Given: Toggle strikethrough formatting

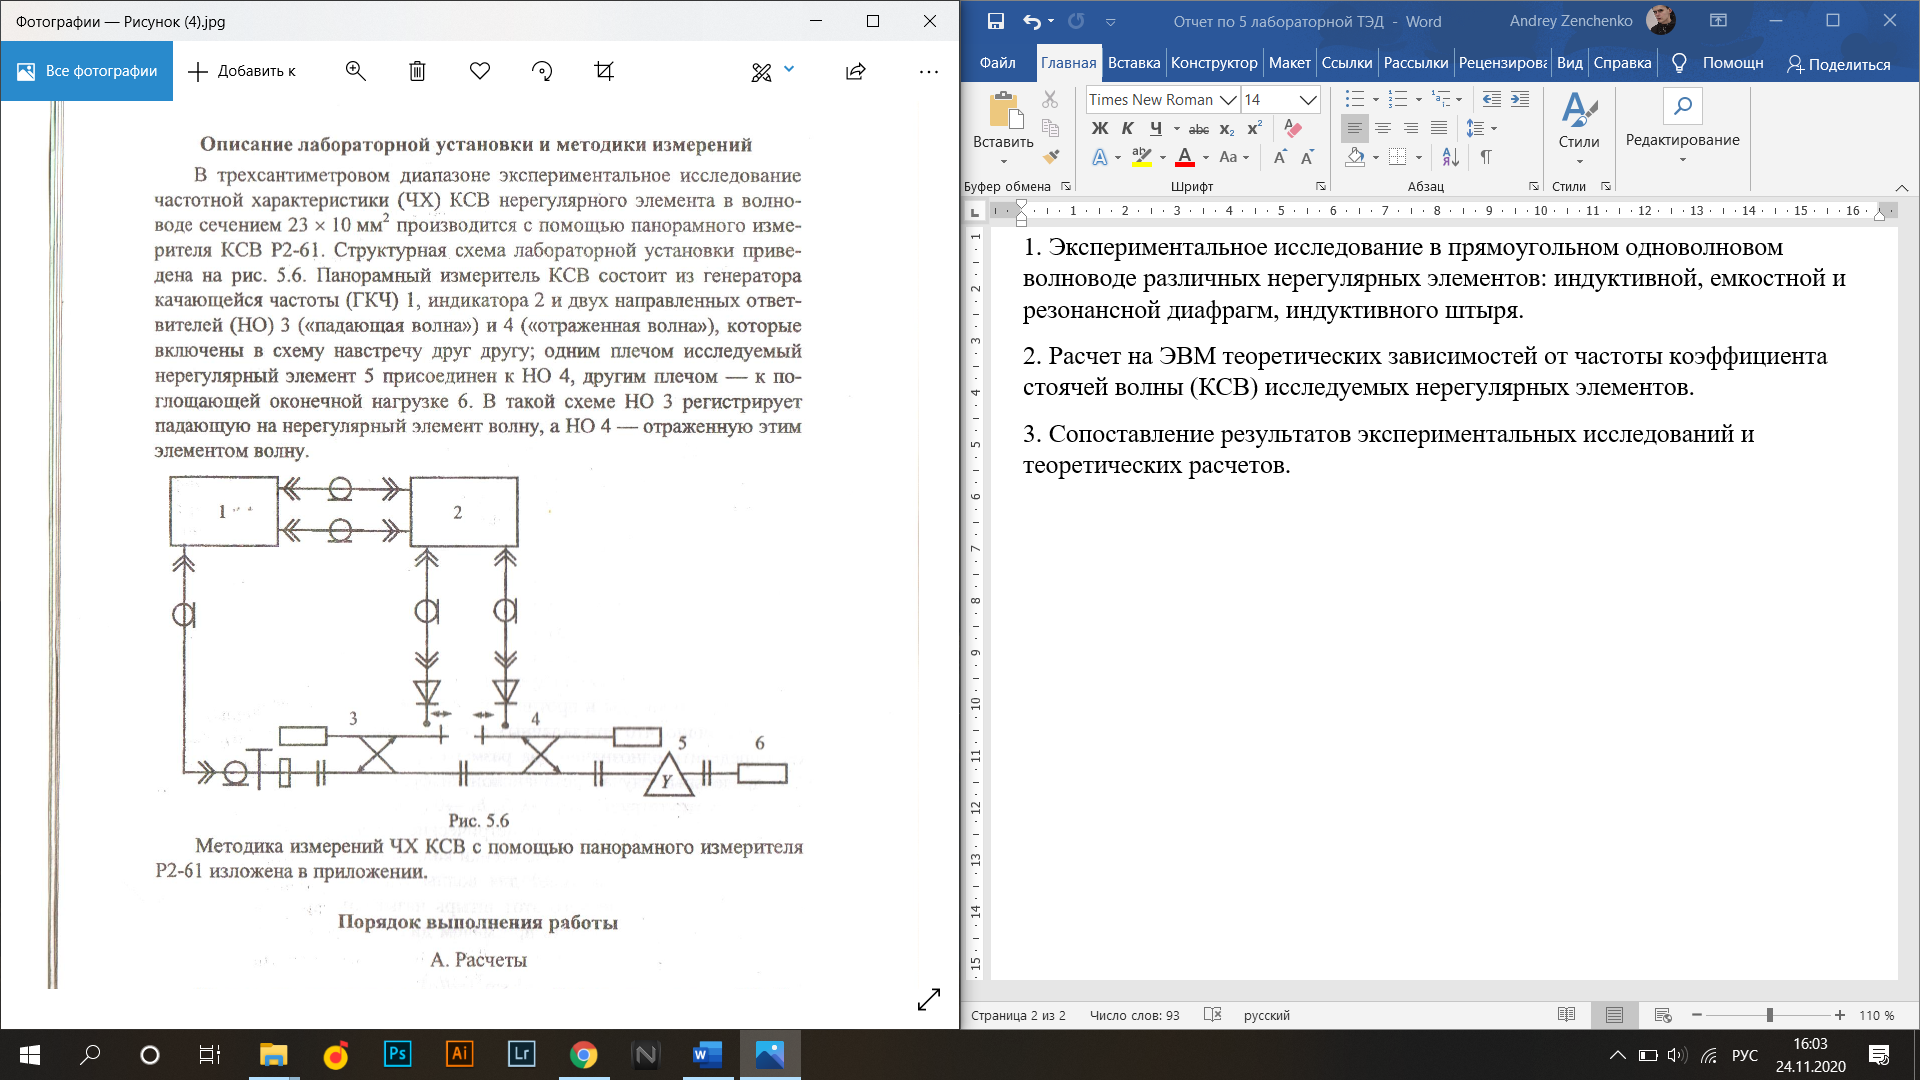Looking at the screenshot, I should [x=1199, y=129].
